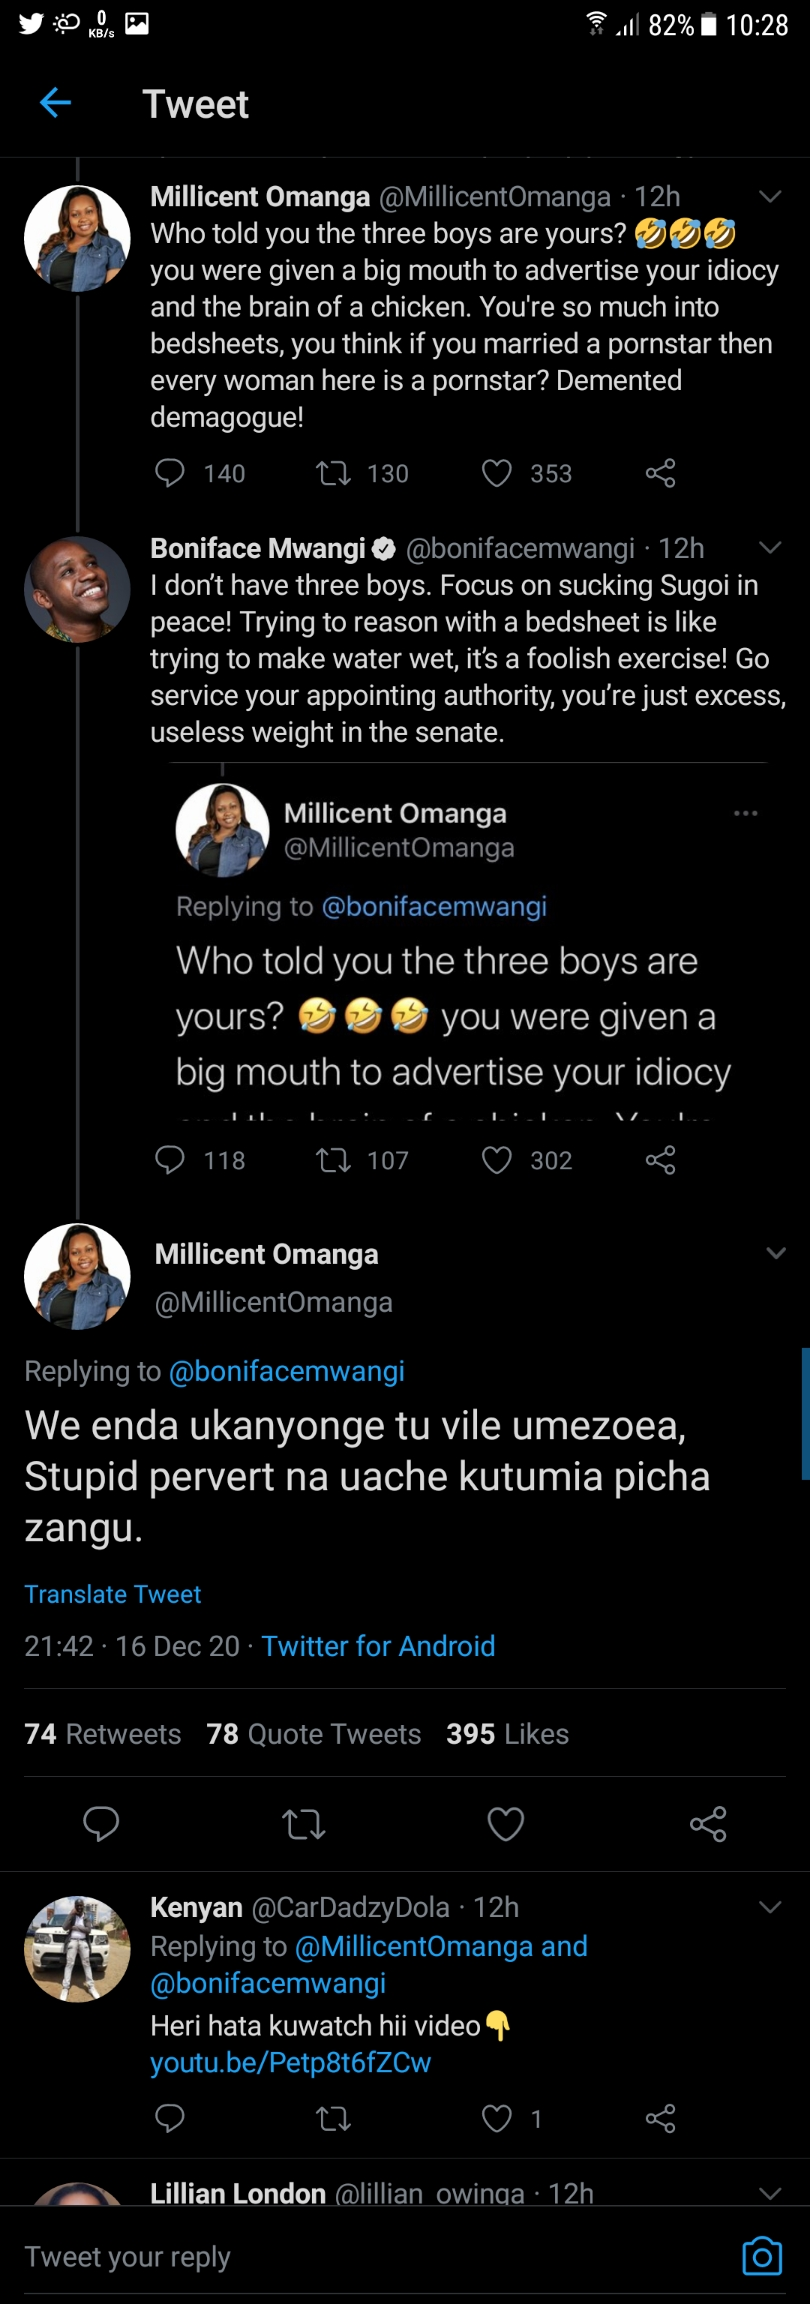This screenshot has width=810, height=2304.
Task: Like the main tweet using large heart icon
Action: [505, 1824]
